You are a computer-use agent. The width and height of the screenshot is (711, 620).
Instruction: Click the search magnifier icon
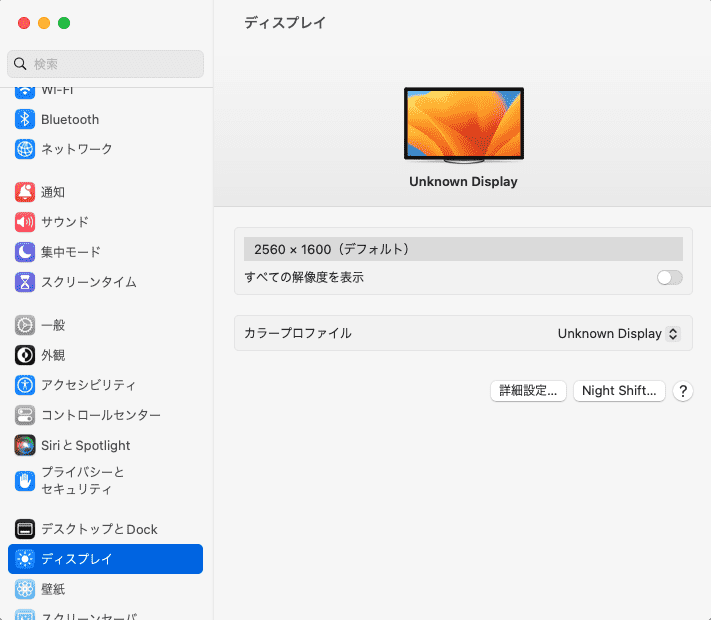(x=20, y=64)
